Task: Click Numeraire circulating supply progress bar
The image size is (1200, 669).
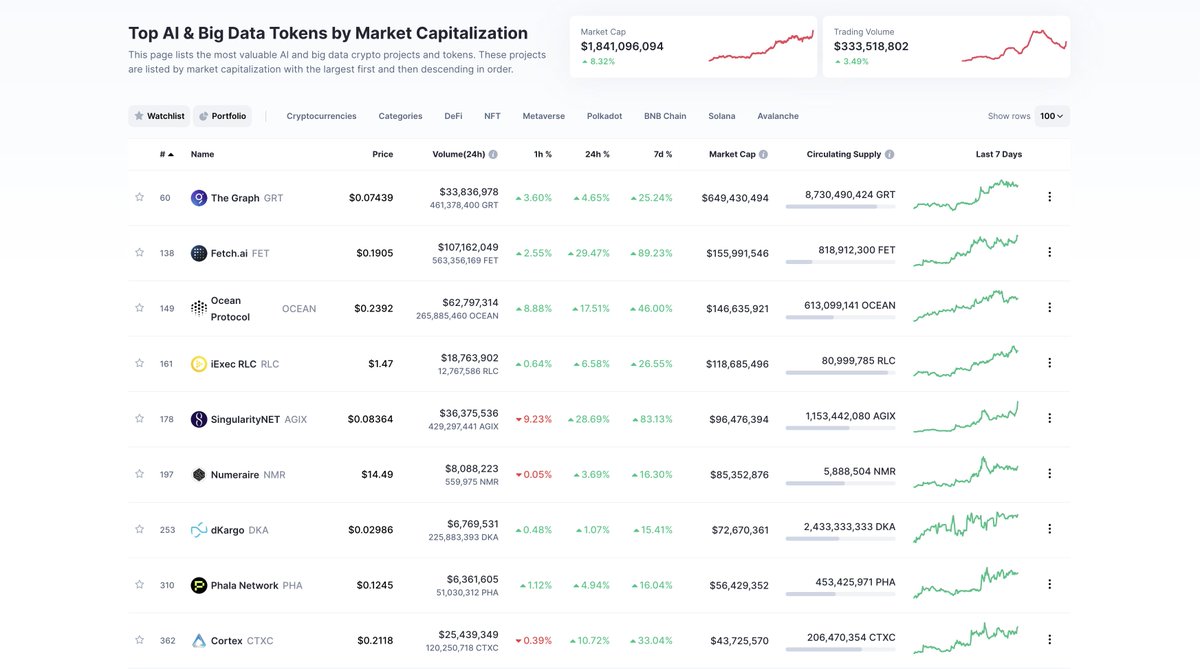Action: (840, 483)
